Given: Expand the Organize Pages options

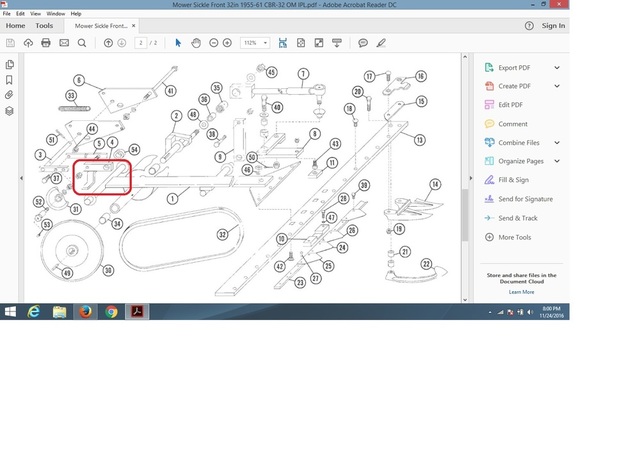Looking at the screenshot, I should pos(557,161).
